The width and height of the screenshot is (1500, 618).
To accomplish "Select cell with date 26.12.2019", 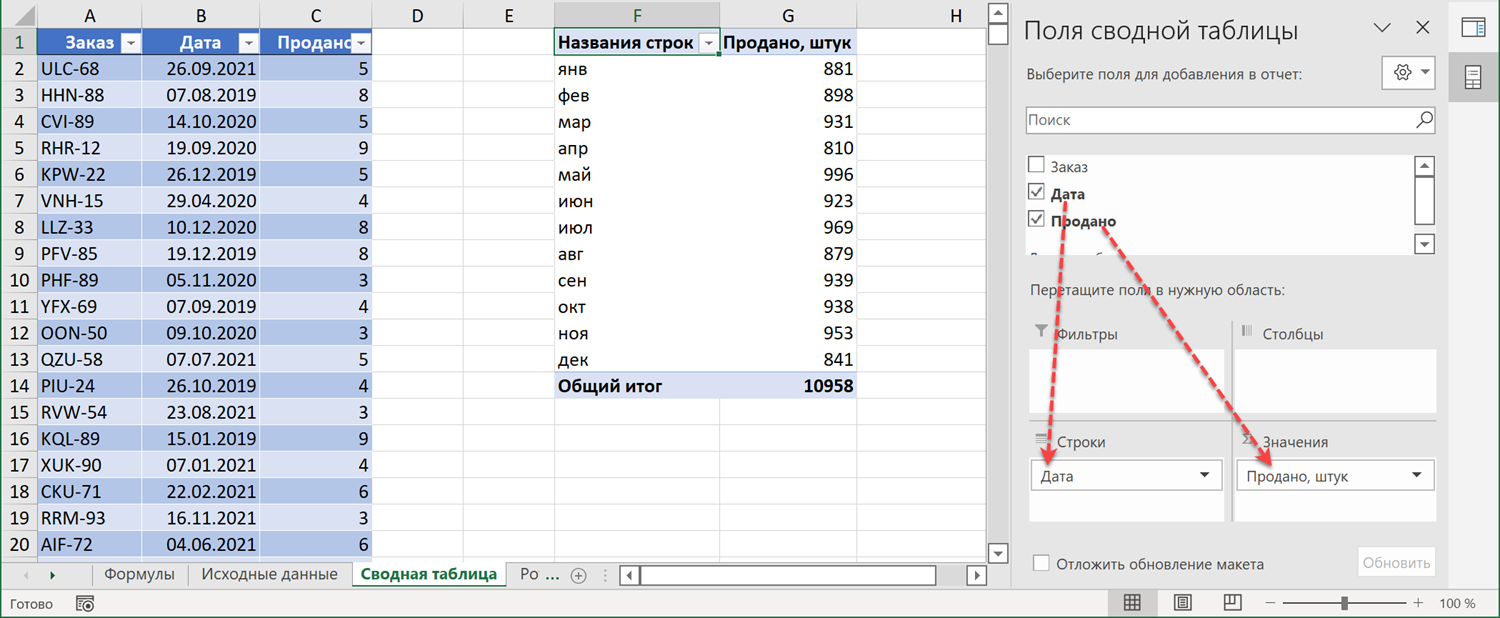I will 200,175.
